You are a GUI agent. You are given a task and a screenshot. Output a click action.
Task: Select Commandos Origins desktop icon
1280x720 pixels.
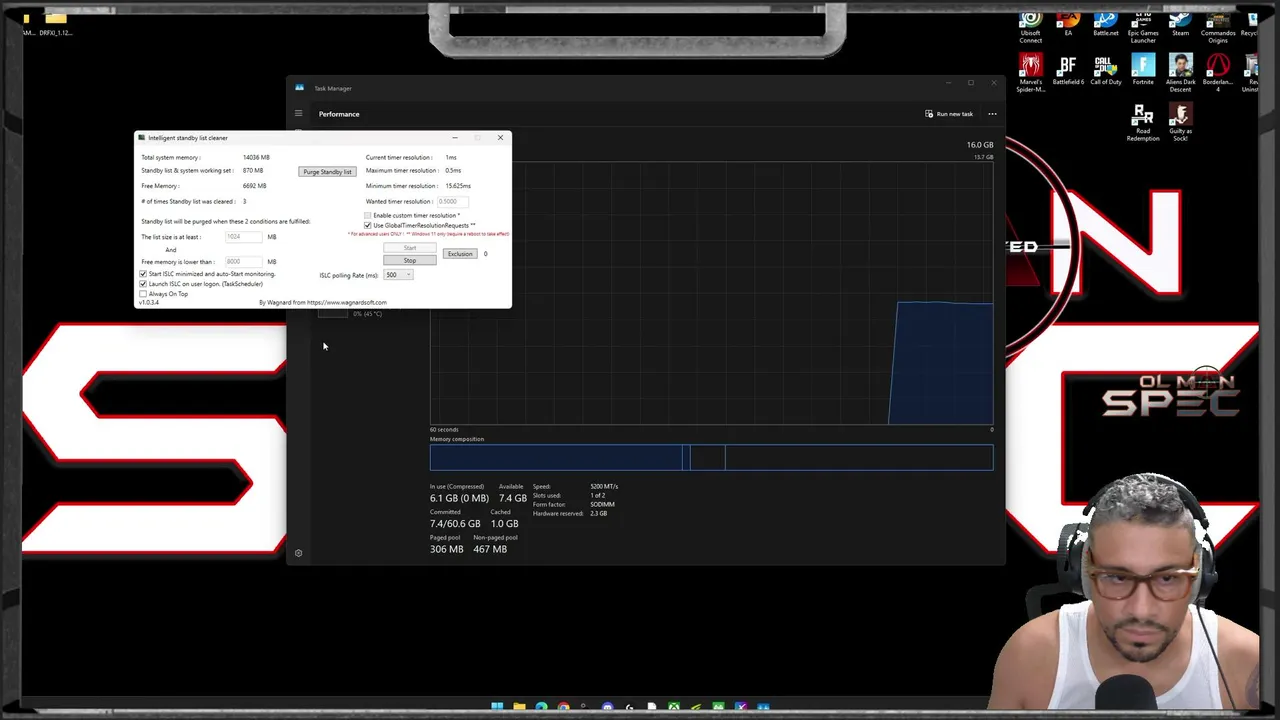tap(1218, 27)
